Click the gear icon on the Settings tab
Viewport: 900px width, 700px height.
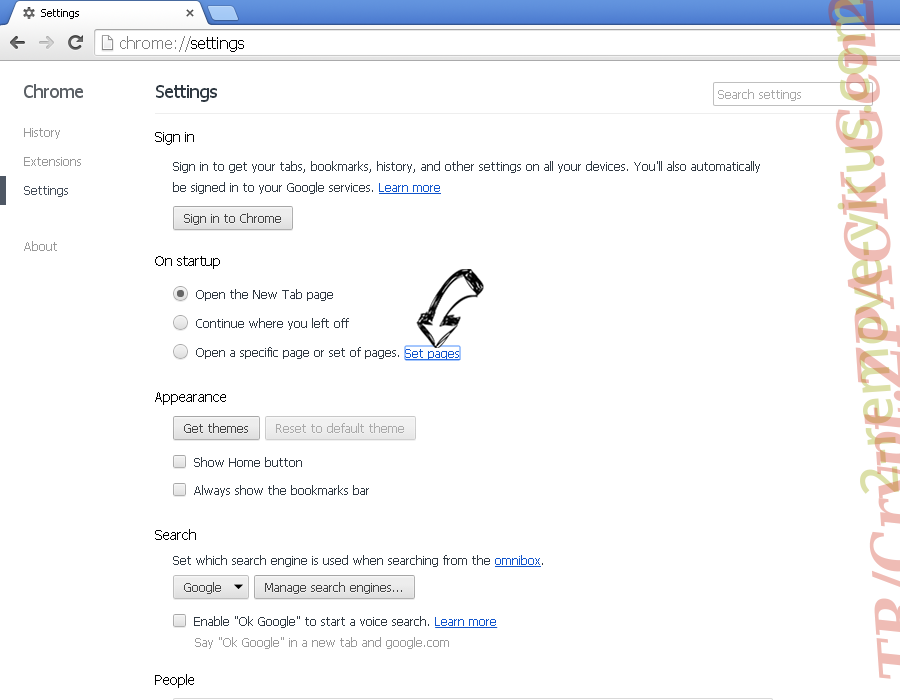(29, 13)
